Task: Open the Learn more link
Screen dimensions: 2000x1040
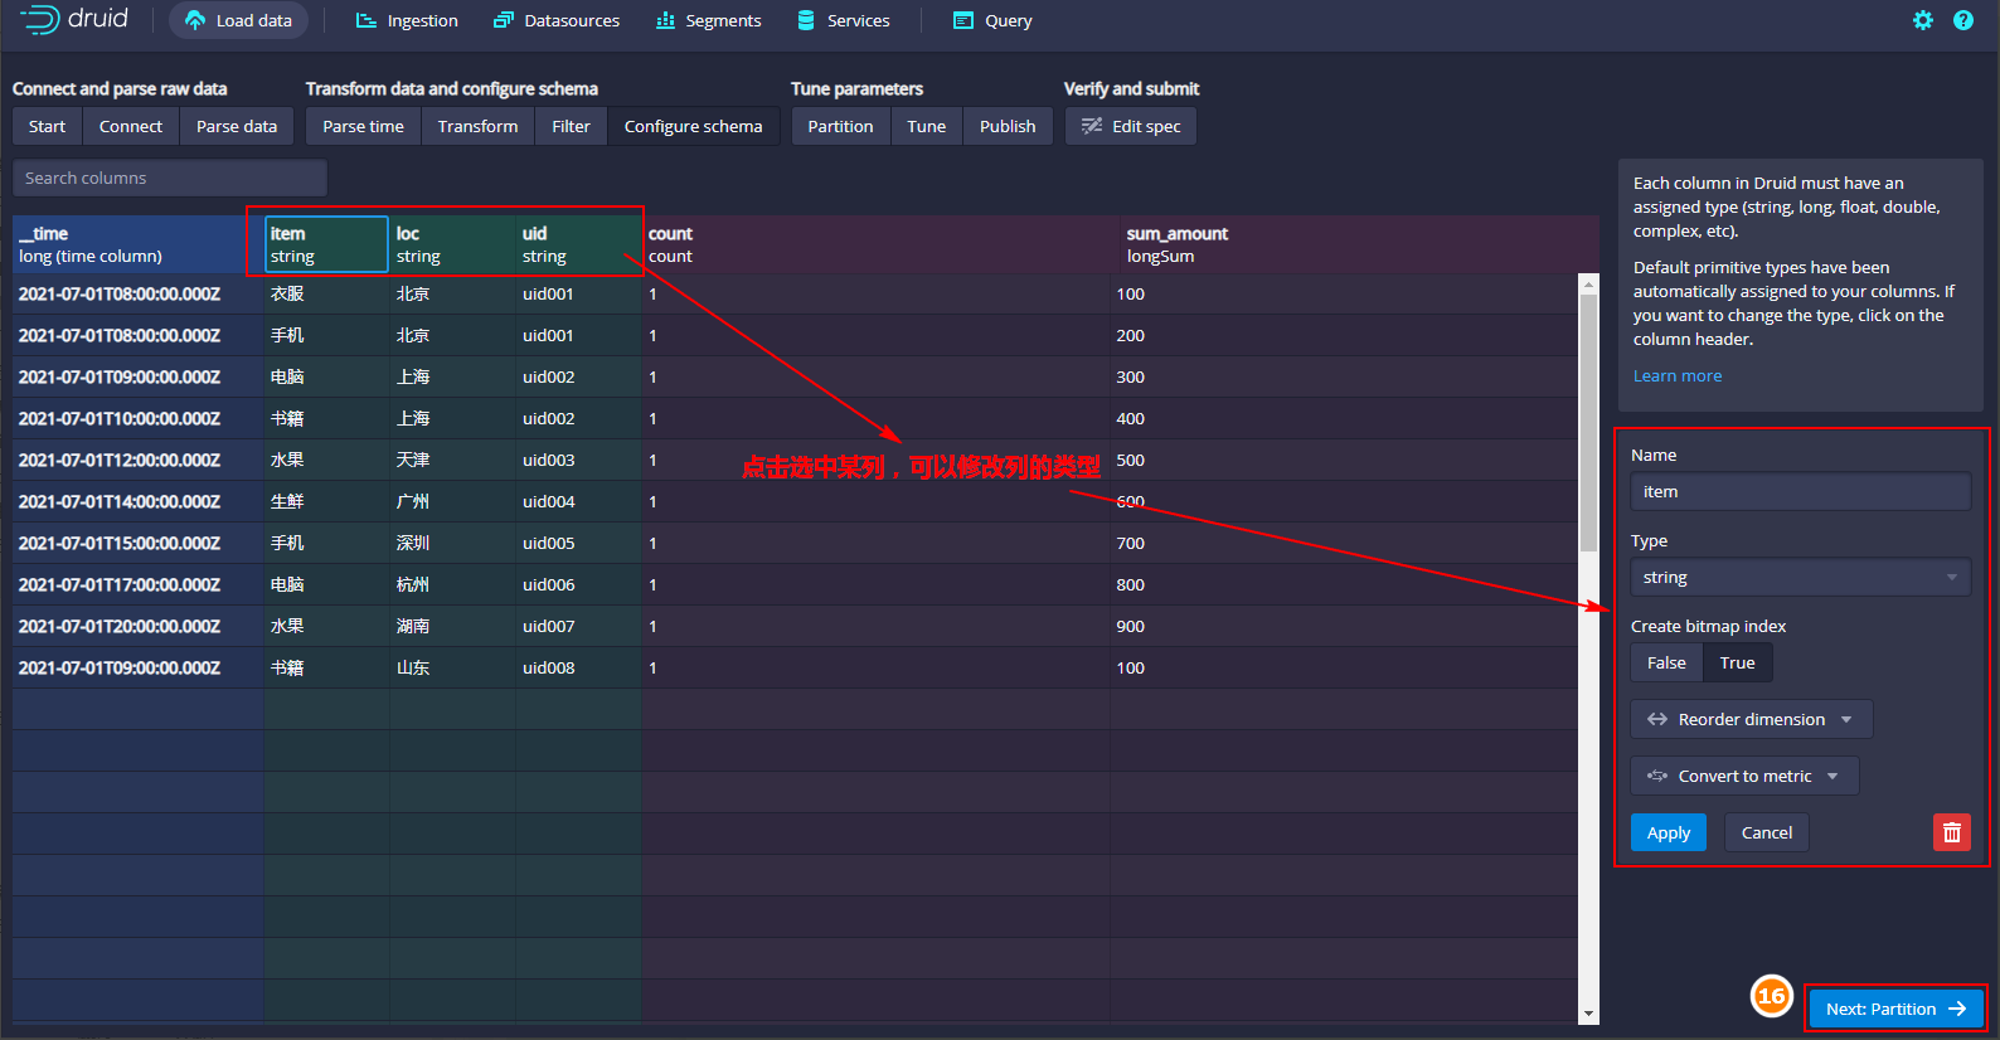Action: [x=1677, y=376]
